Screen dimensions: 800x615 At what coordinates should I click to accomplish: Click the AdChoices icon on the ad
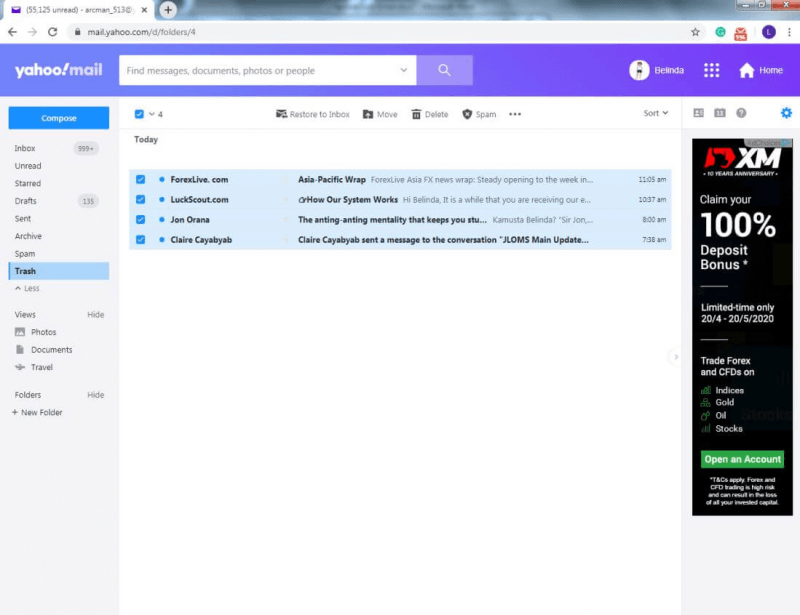click(x=786, y=142)
